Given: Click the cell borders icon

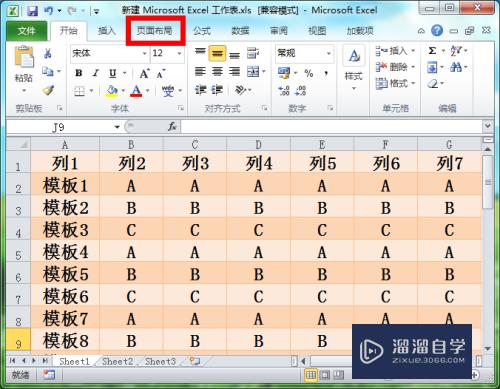Looking at the screenshot, I should 79,91.
